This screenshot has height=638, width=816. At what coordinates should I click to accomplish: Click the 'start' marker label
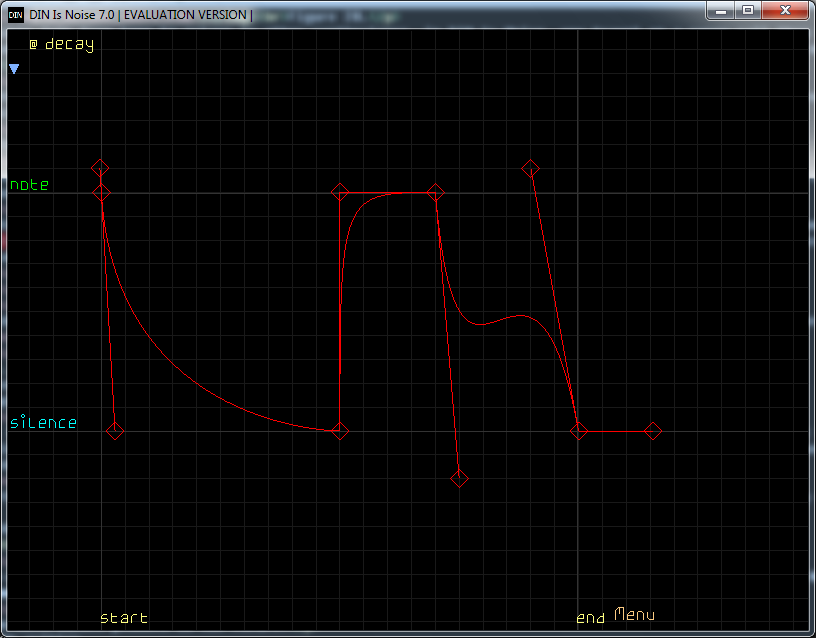point(124,618)
